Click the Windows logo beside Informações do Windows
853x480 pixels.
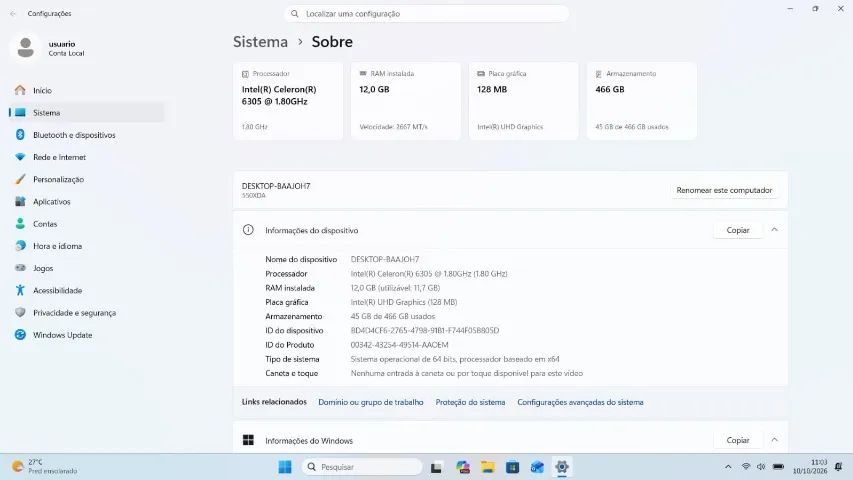[x=248, y=440]
